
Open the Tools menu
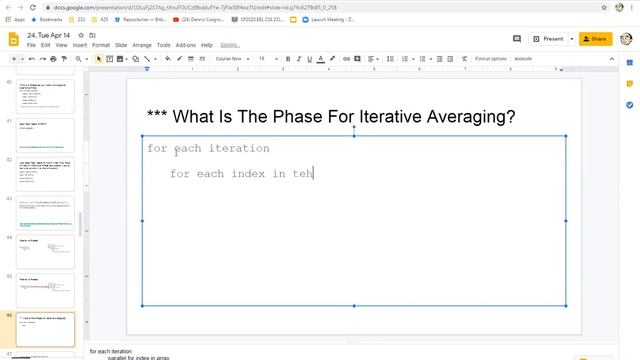tap(164, 45)
